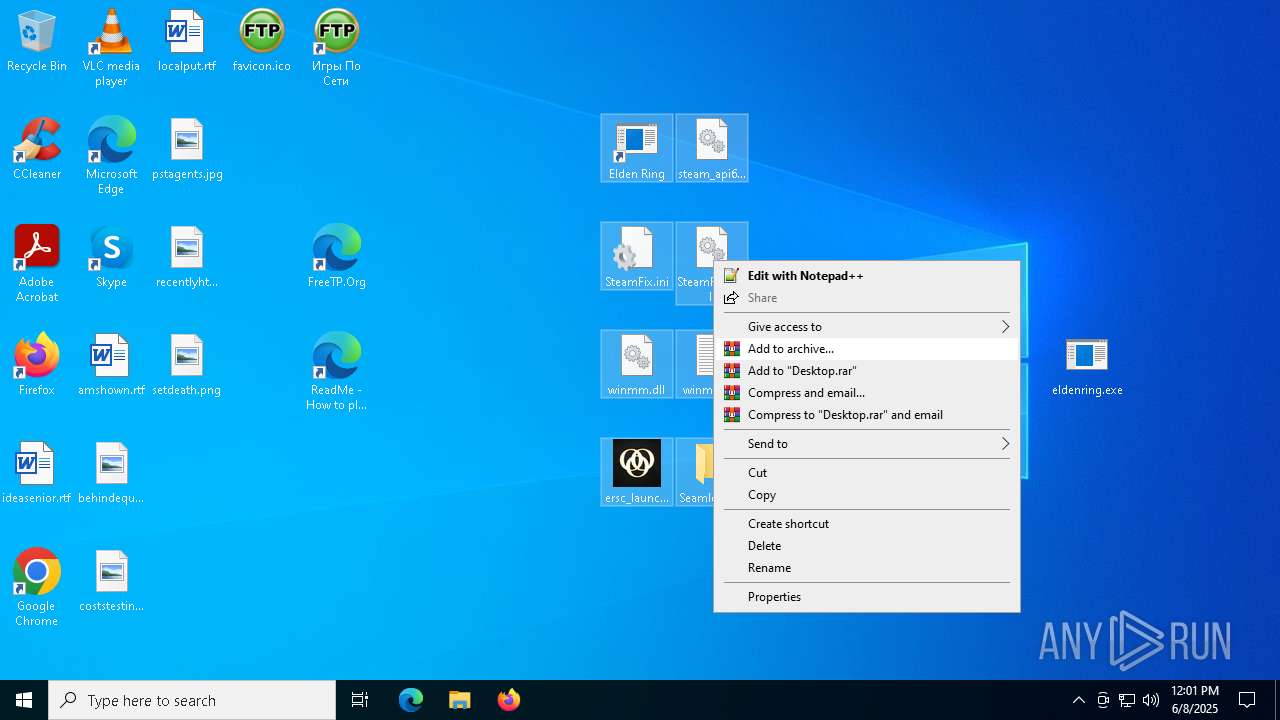Click the taskbar search box
Viewport: 1280px width, 720px height.
tap(192, 700)
